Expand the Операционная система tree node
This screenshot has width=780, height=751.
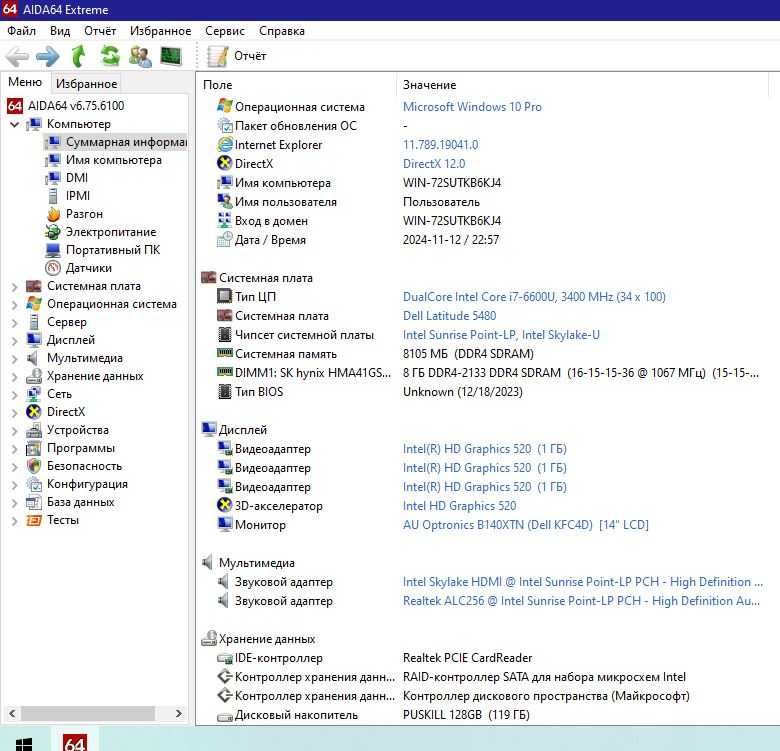click(x=14, y=304)
